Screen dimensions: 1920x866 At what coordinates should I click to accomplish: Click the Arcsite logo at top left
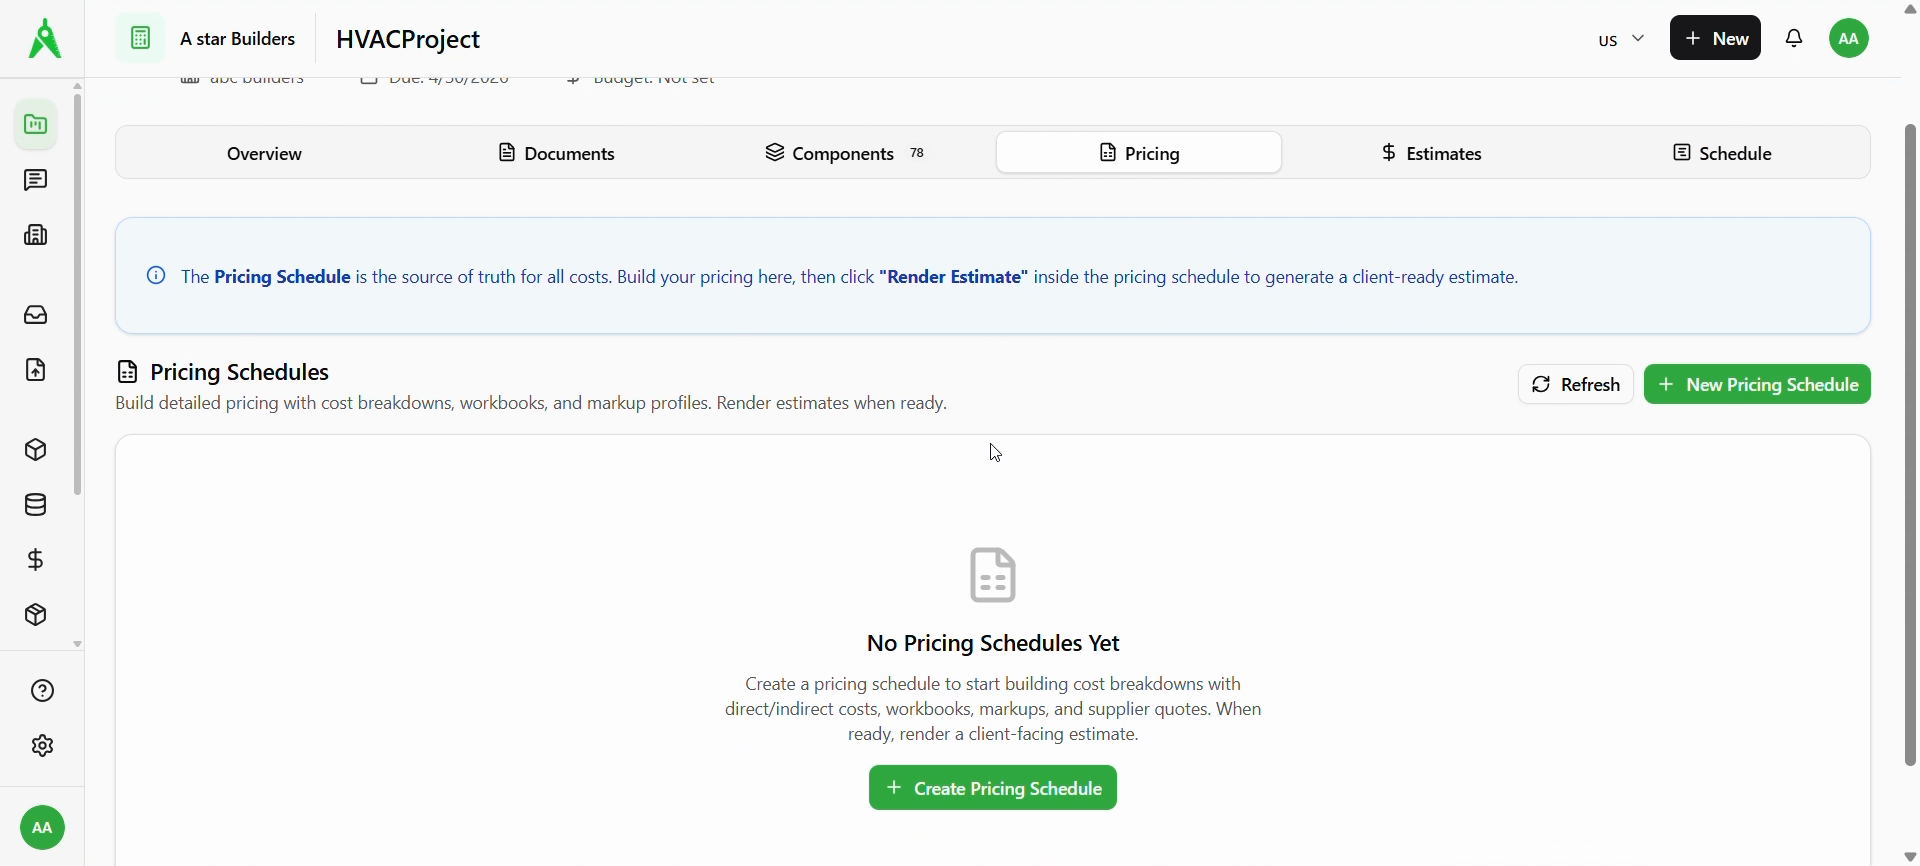[44, 39]
